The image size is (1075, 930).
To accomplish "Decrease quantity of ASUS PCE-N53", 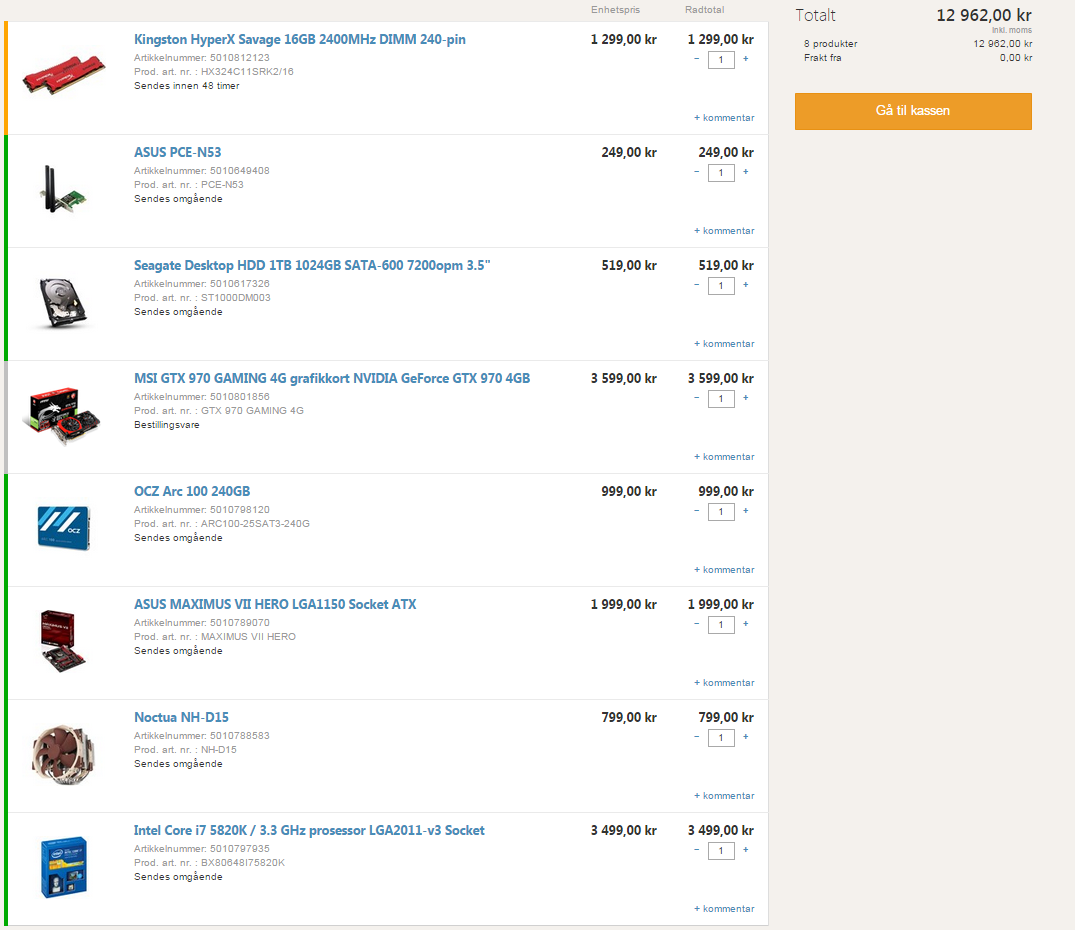I will 697,172.
